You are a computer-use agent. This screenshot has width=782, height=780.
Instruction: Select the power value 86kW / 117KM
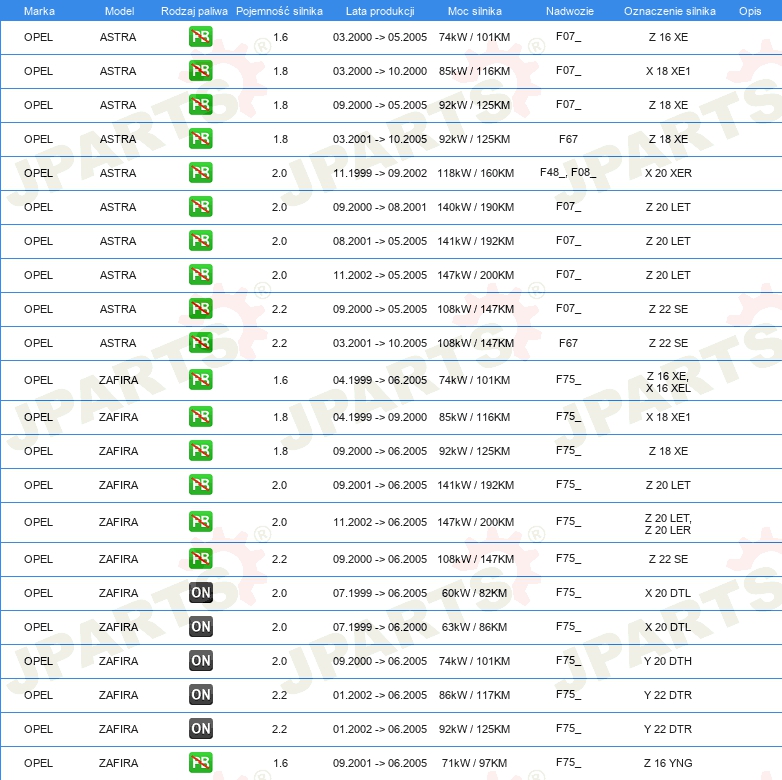click(474, 695)
